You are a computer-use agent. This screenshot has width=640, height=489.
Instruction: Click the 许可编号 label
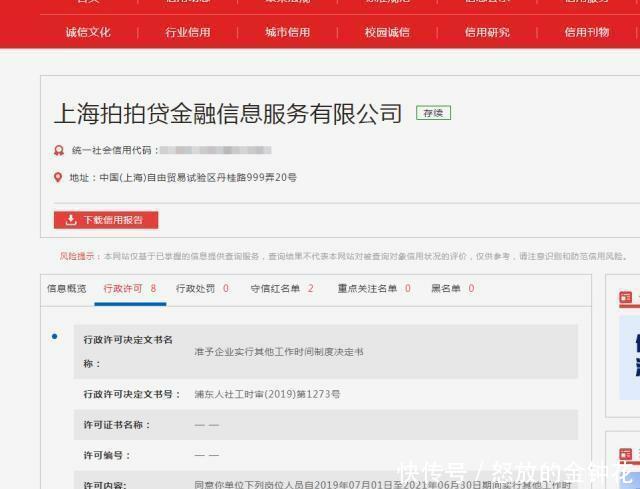click(107, 456)
